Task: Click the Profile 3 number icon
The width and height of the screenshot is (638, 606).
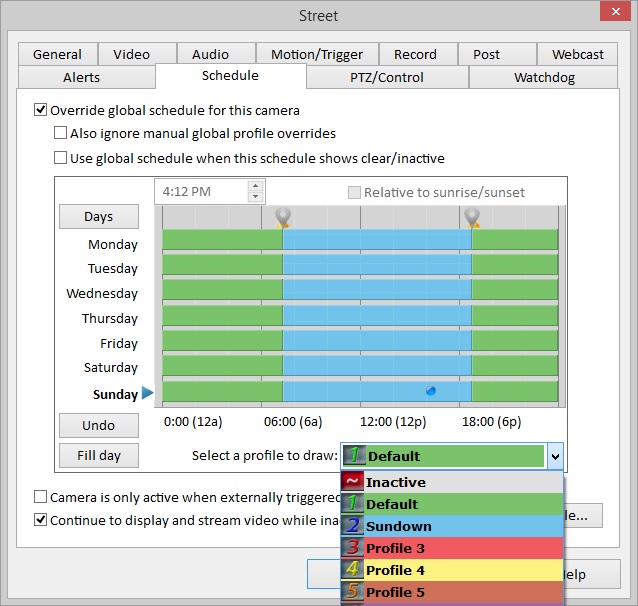Action: (352, 548)
